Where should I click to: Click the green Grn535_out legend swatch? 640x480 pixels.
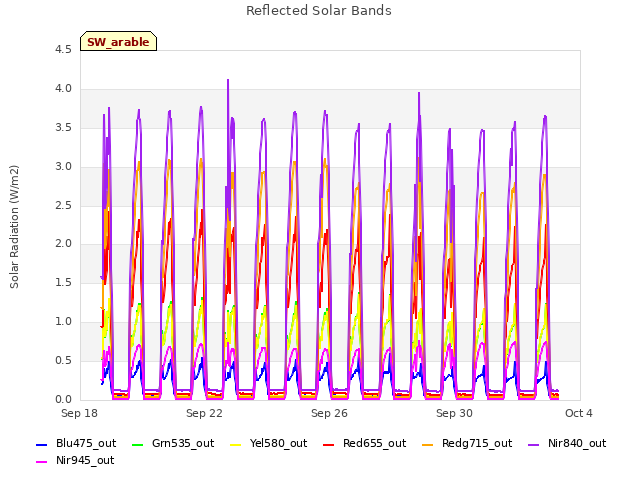coord(138,444)
